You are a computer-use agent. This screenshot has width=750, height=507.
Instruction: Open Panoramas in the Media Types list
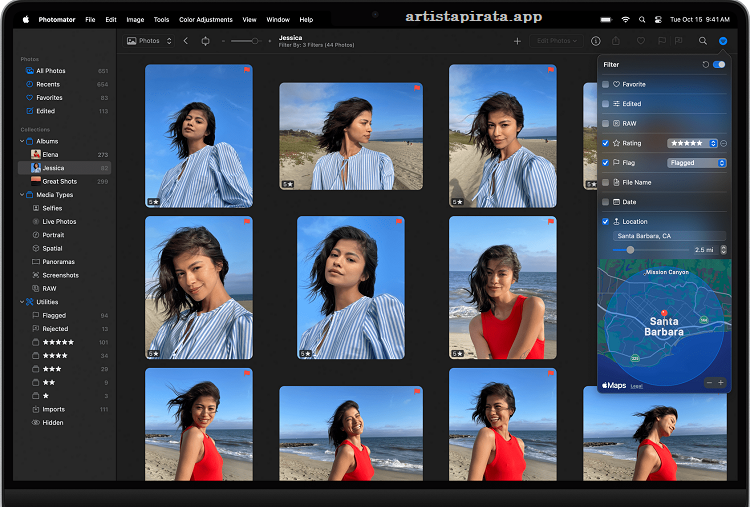[x=59, y=262]
